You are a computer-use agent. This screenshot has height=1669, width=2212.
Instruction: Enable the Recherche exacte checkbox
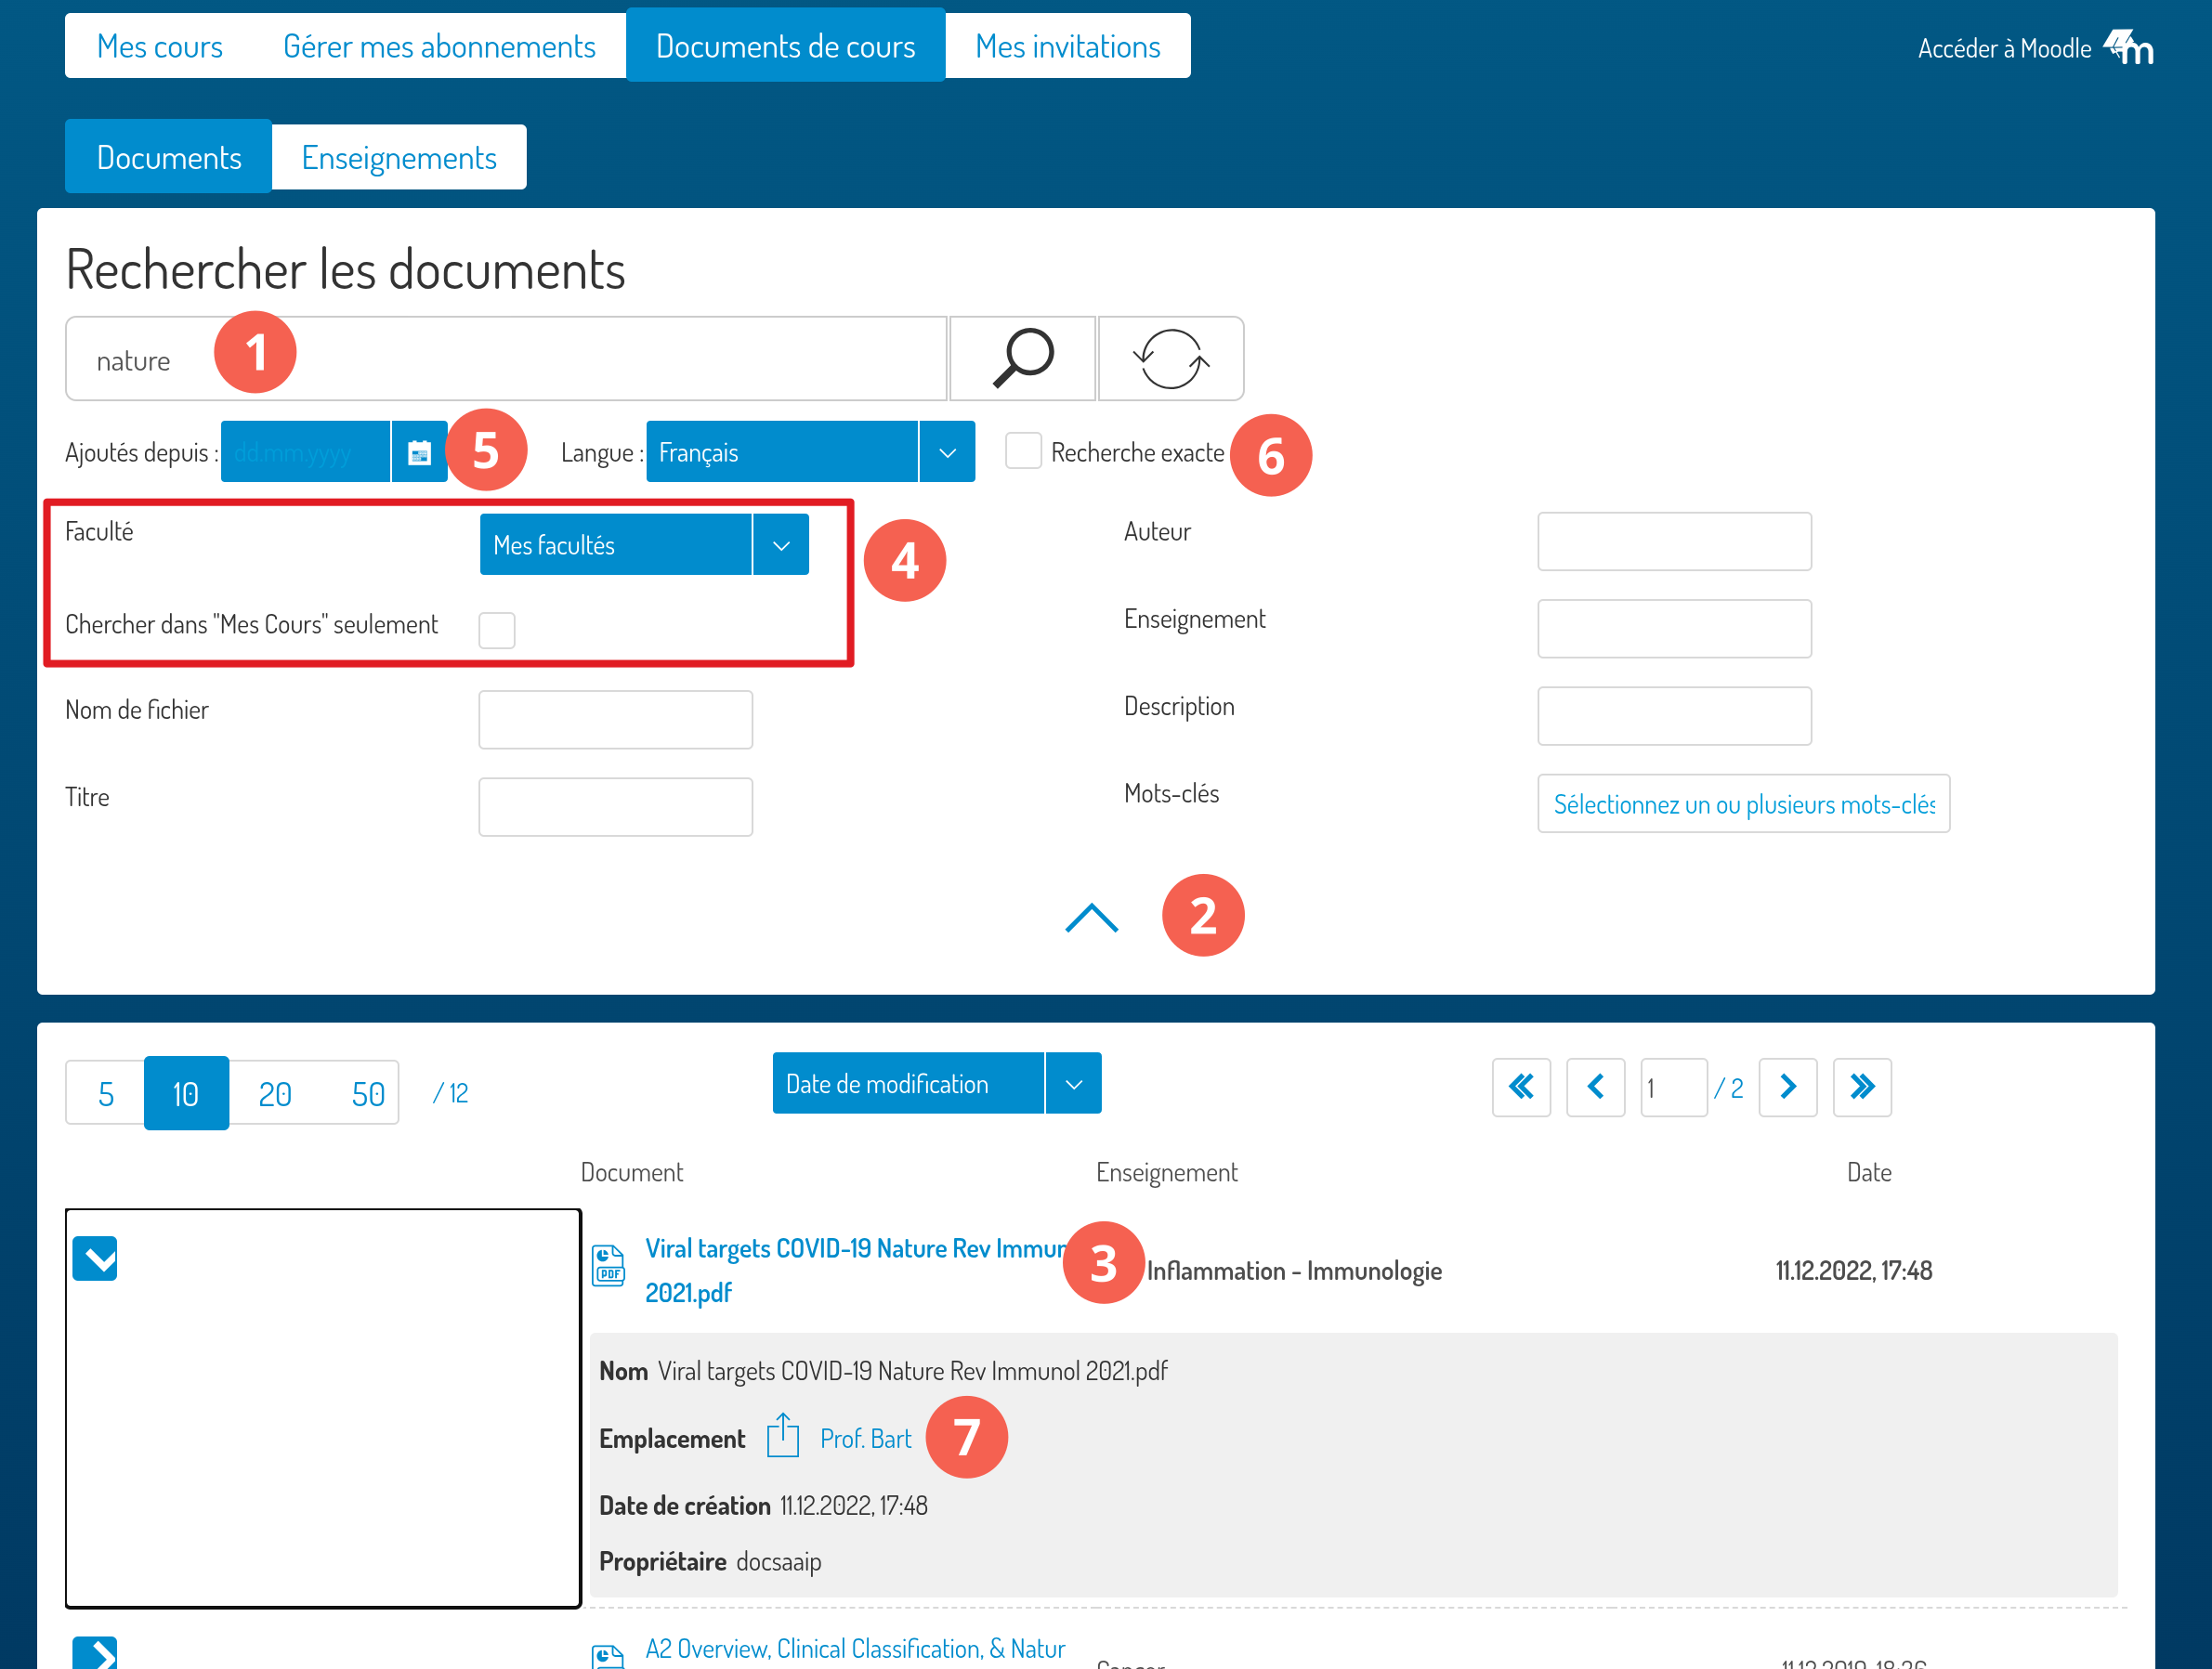pos(1023,451)
